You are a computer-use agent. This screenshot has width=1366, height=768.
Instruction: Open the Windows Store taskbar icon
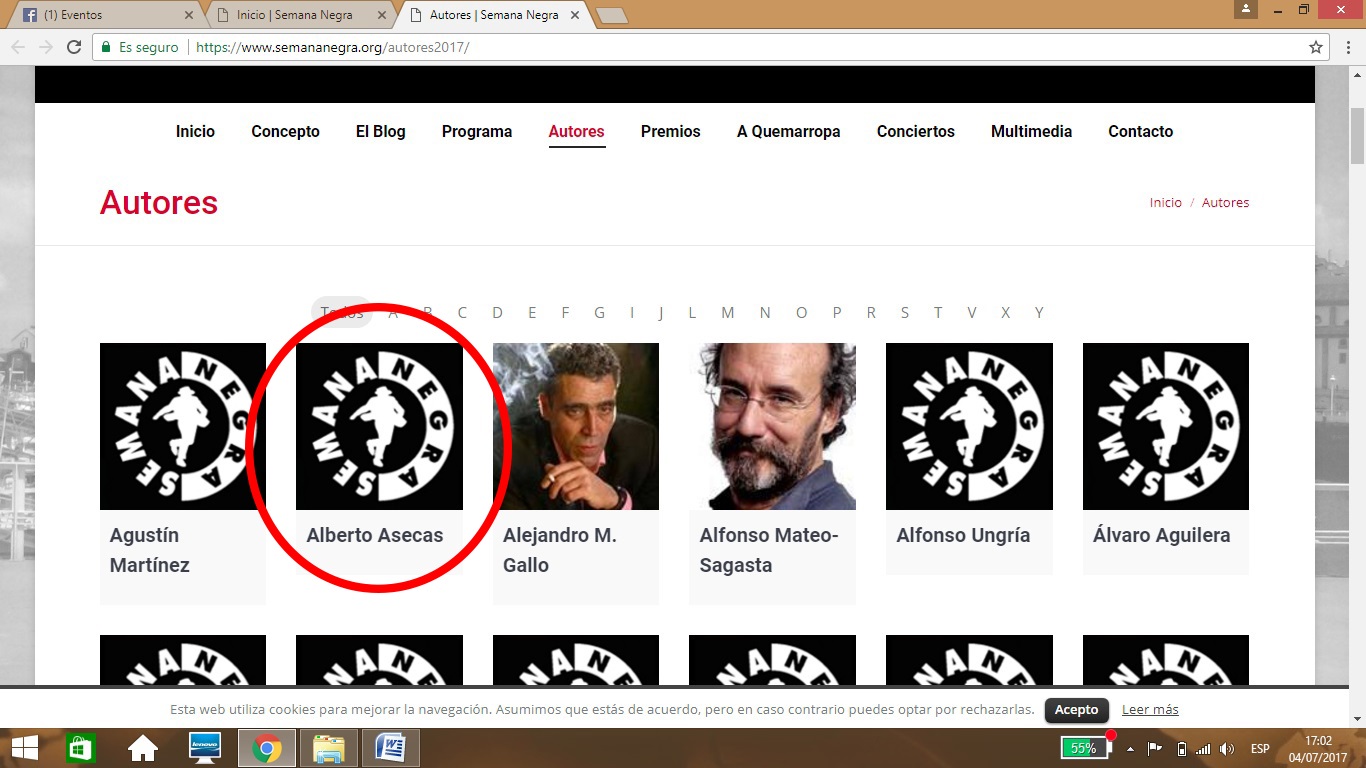point(81,748)
